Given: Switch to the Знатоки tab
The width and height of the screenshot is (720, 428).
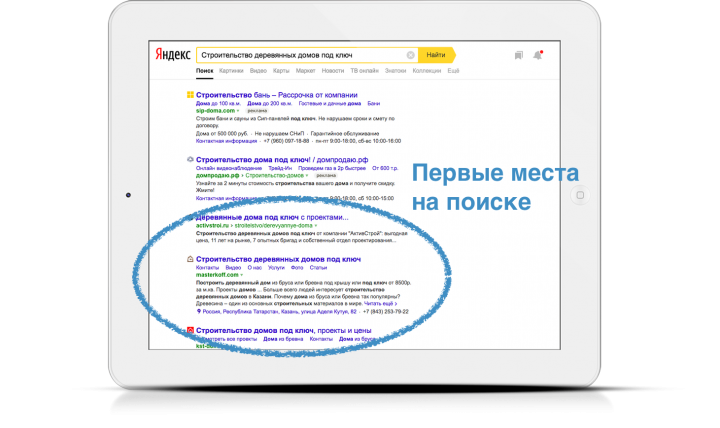Looking at the screenshot, I should [395, 71].
